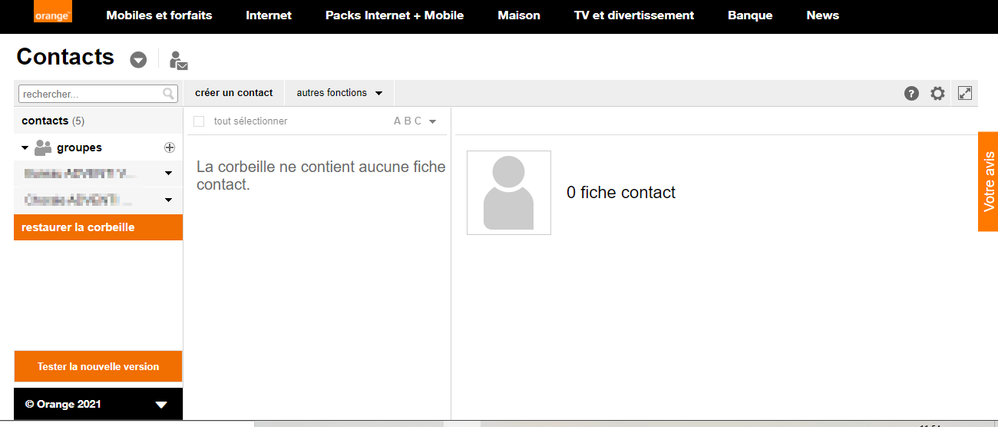Click the search magnifier icon
Viewport: 998px width, 427px height.
click(x=169, y=94)
